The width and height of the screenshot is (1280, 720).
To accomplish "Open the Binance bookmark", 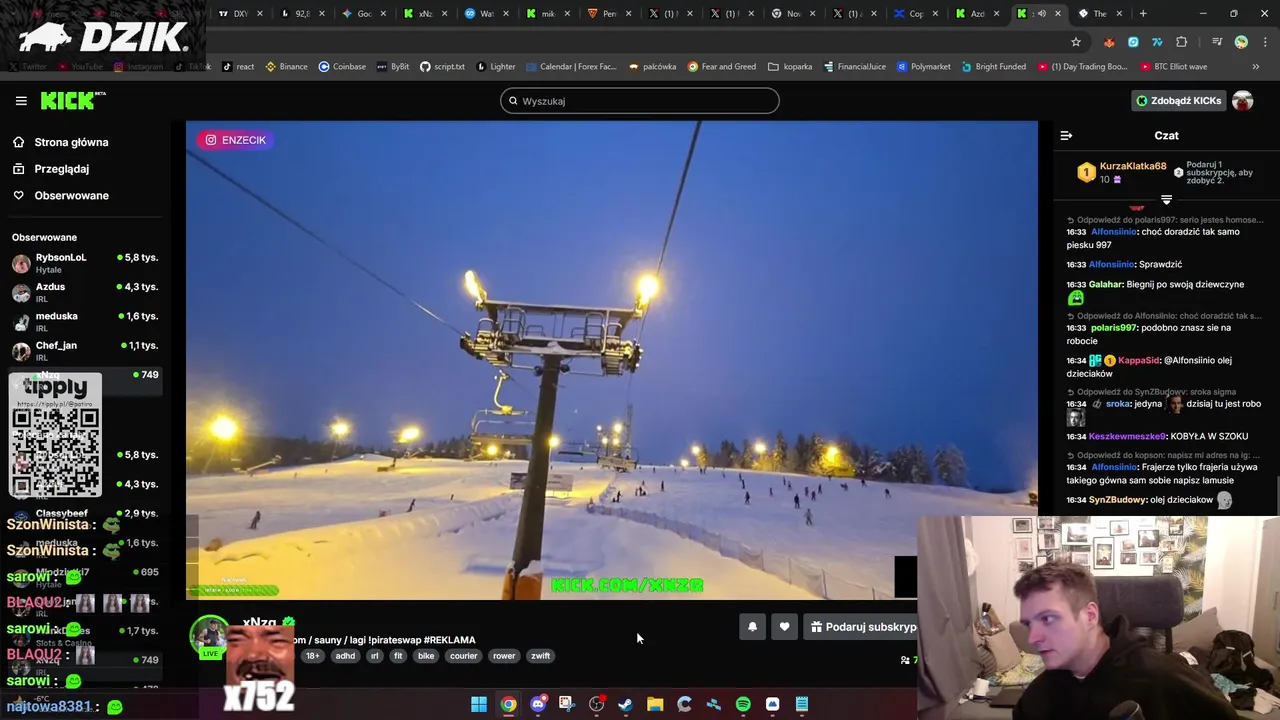I will click(x=286, y=67).
